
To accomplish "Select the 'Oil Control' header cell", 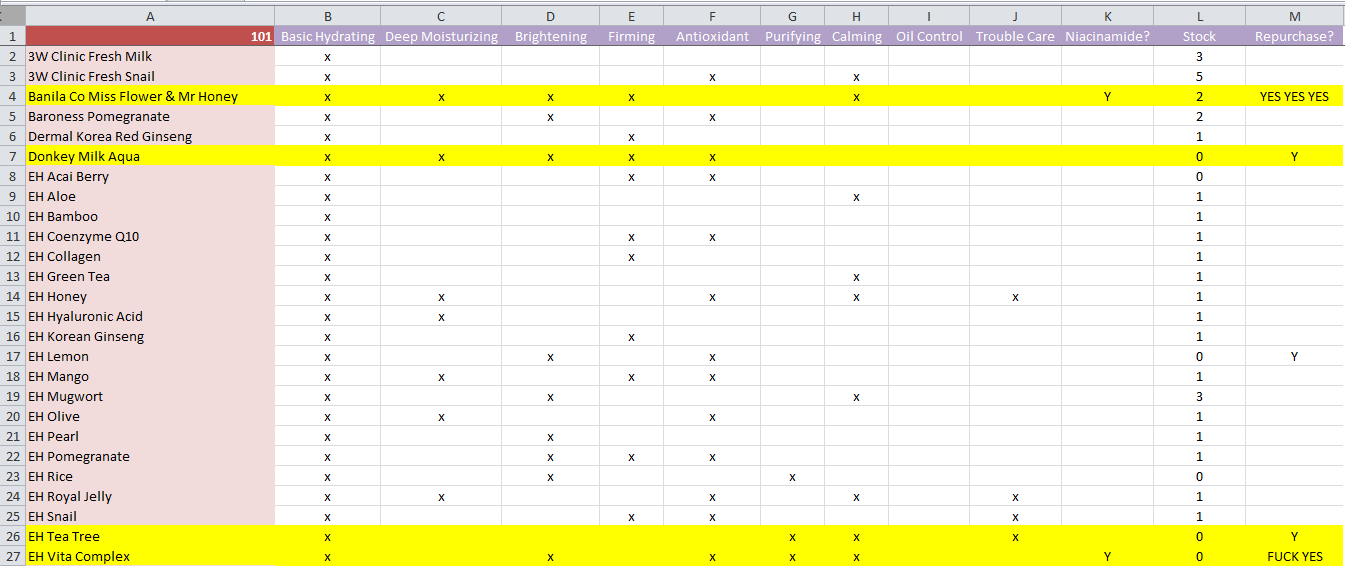I will pos(928,37).
